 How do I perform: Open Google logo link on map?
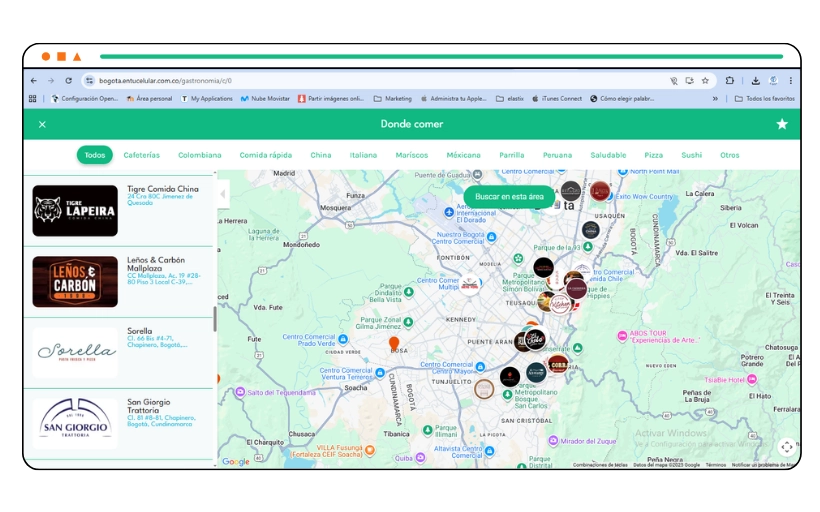pyautogui.click(x=235, y=462)
